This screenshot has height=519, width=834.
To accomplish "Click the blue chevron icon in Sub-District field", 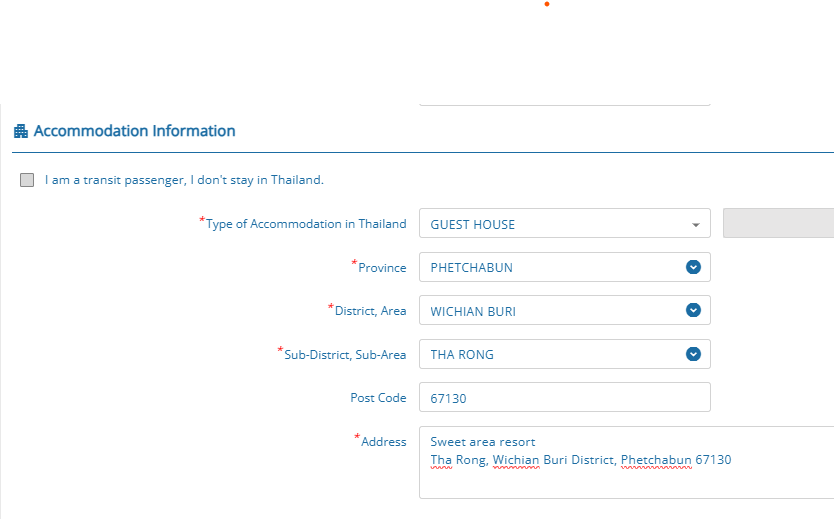I will 693,354.
